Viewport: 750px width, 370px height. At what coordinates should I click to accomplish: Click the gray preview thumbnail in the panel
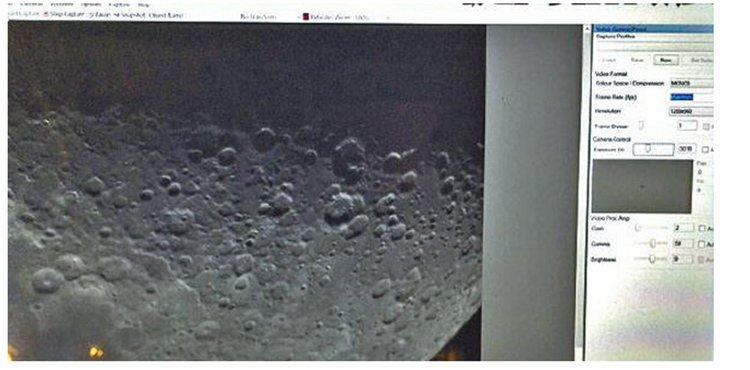642,186
